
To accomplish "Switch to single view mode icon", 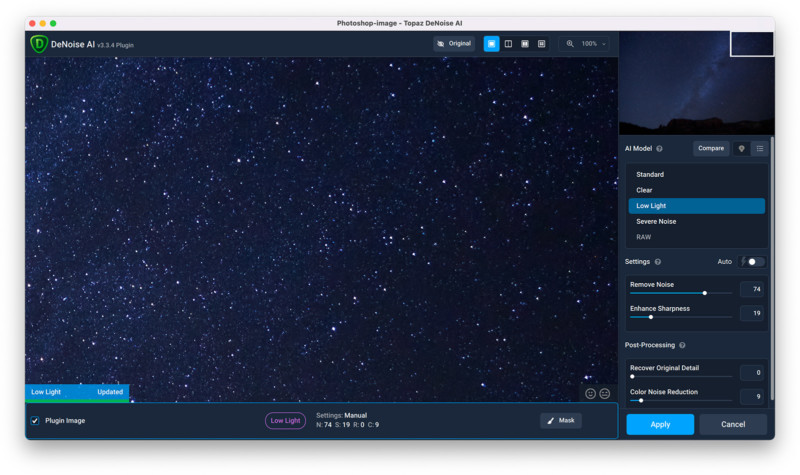I will (x=491, y=44).
